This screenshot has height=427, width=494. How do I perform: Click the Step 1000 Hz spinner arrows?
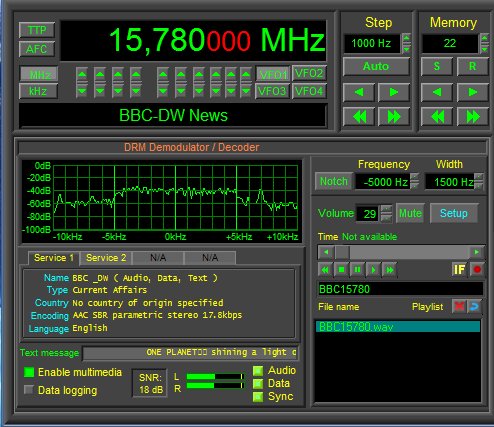(406, 43)
